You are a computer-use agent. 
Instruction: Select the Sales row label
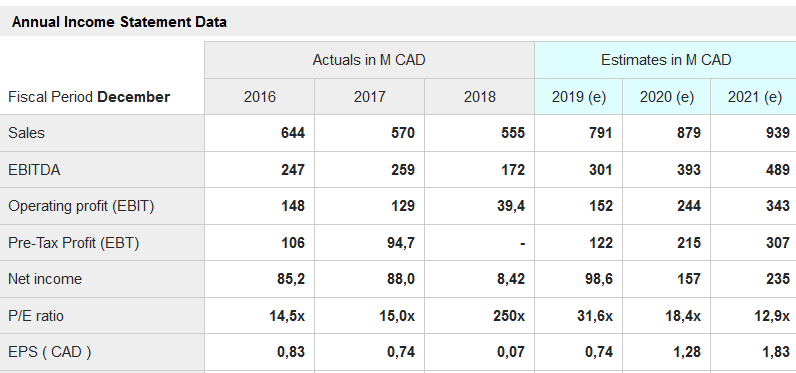(x=26, y=133)
